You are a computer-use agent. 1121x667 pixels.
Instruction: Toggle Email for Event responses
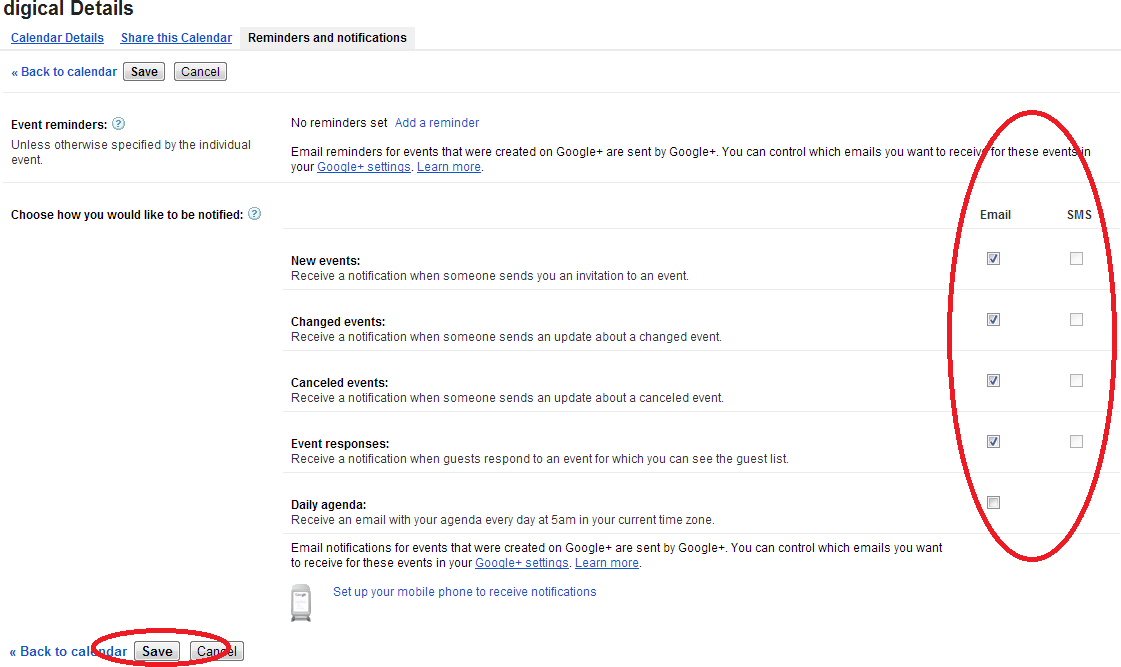pyautogui.click(x=993, y=442)
